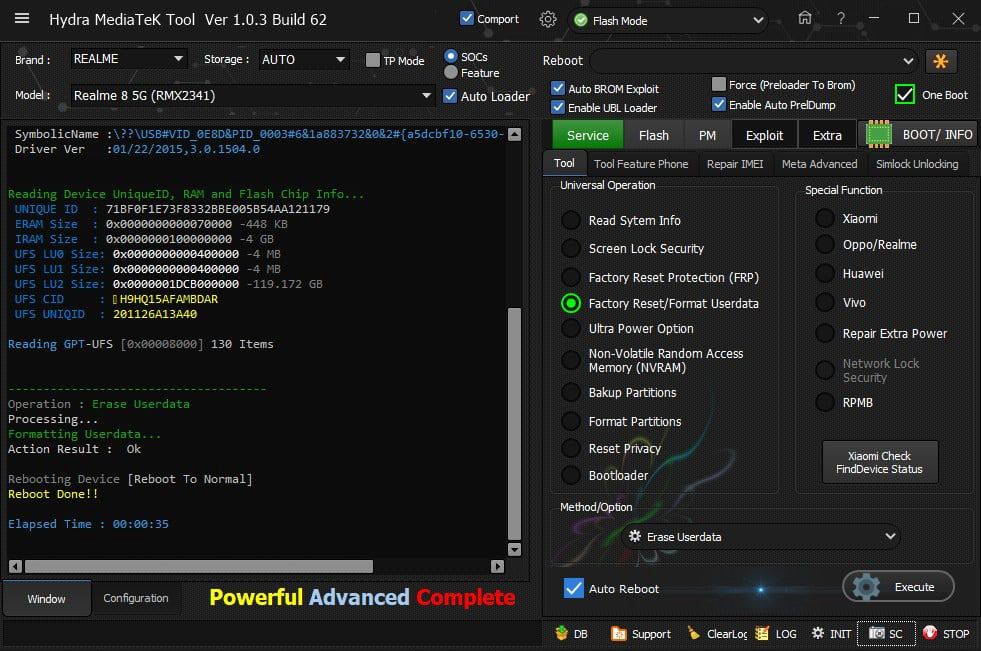981x651 pixels.
Task: Open the Repair IMEI tab
Action: (x=734, y=164)
